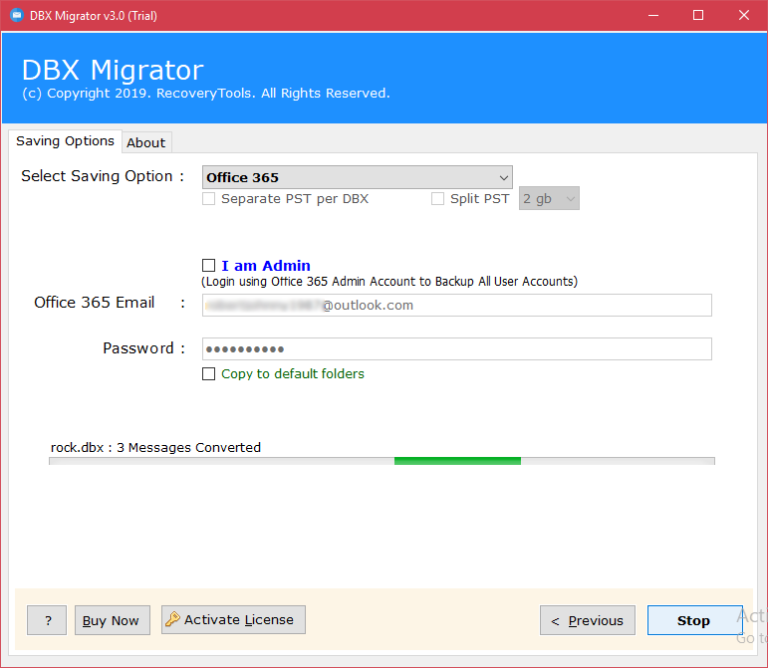Click the rock.dbx Messages Converted status text
The height and width of the screenshot is (668, 768).
point(156,448)
